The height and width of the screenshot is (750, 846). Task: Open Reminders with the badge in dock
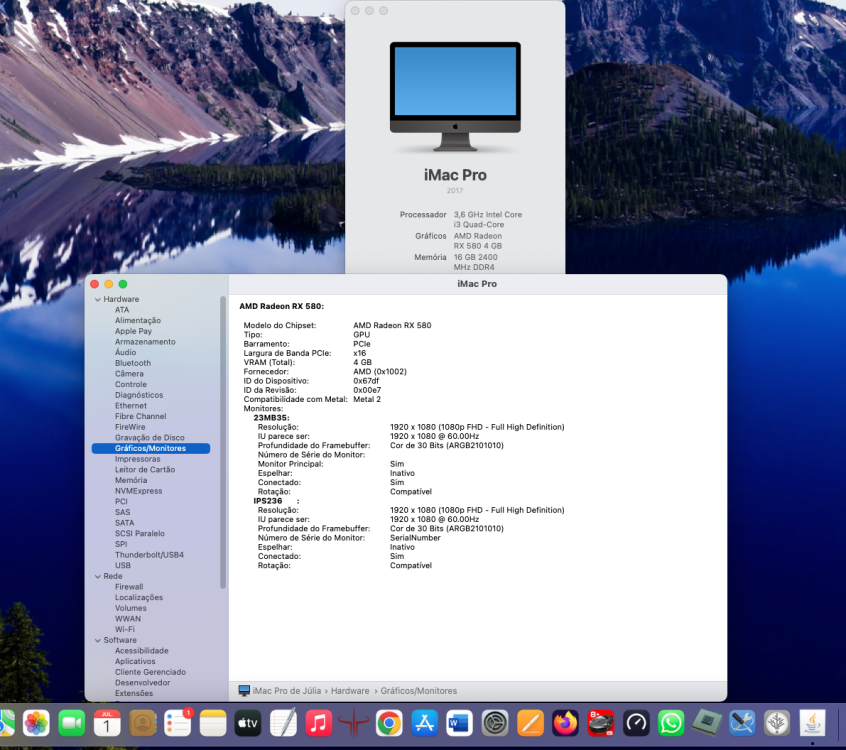[x=178, y=723]
